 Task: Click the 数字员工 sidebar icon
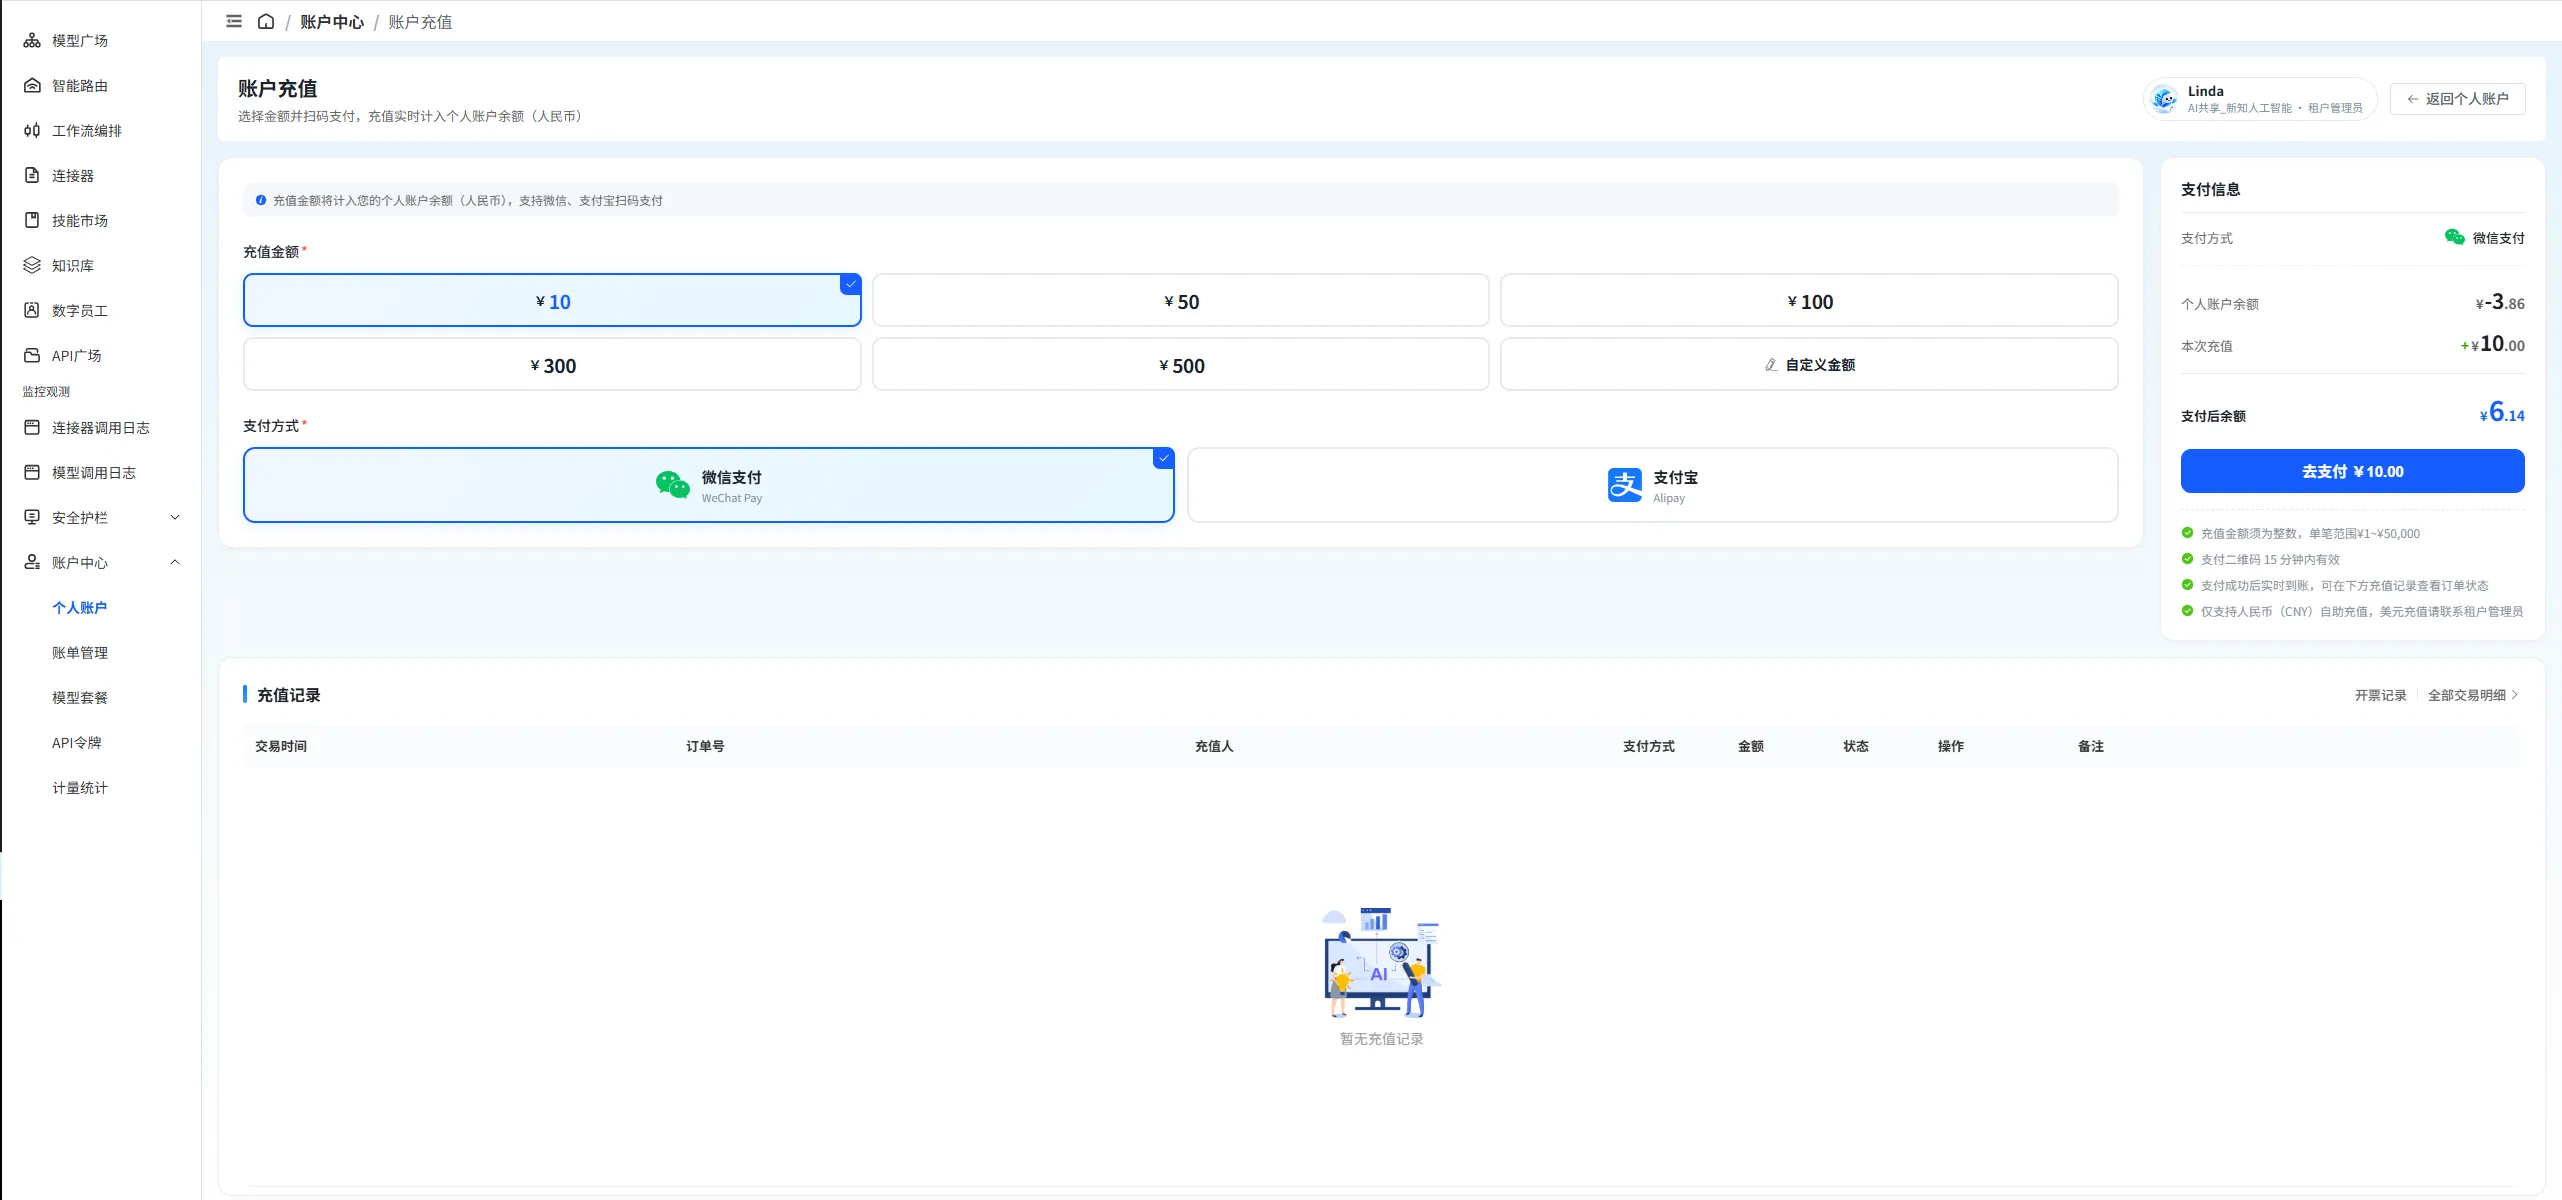pos(32,311)
